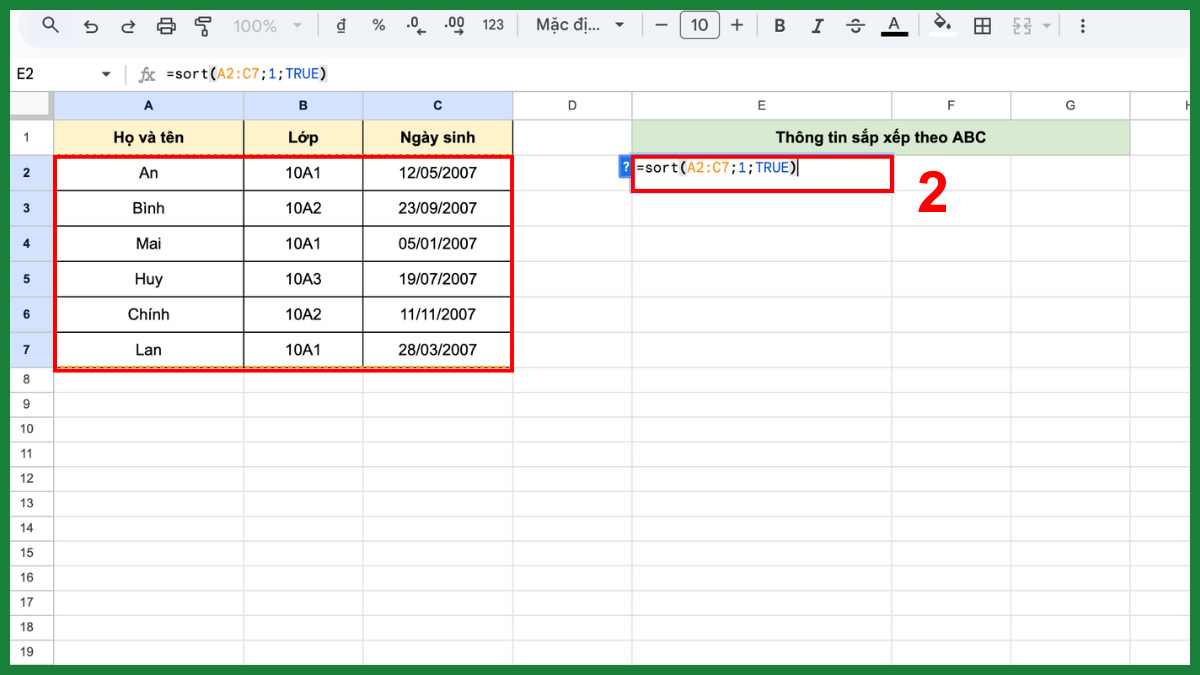Toggle strikethrough formatting
1200x675 pixels.
pos(855,25)
